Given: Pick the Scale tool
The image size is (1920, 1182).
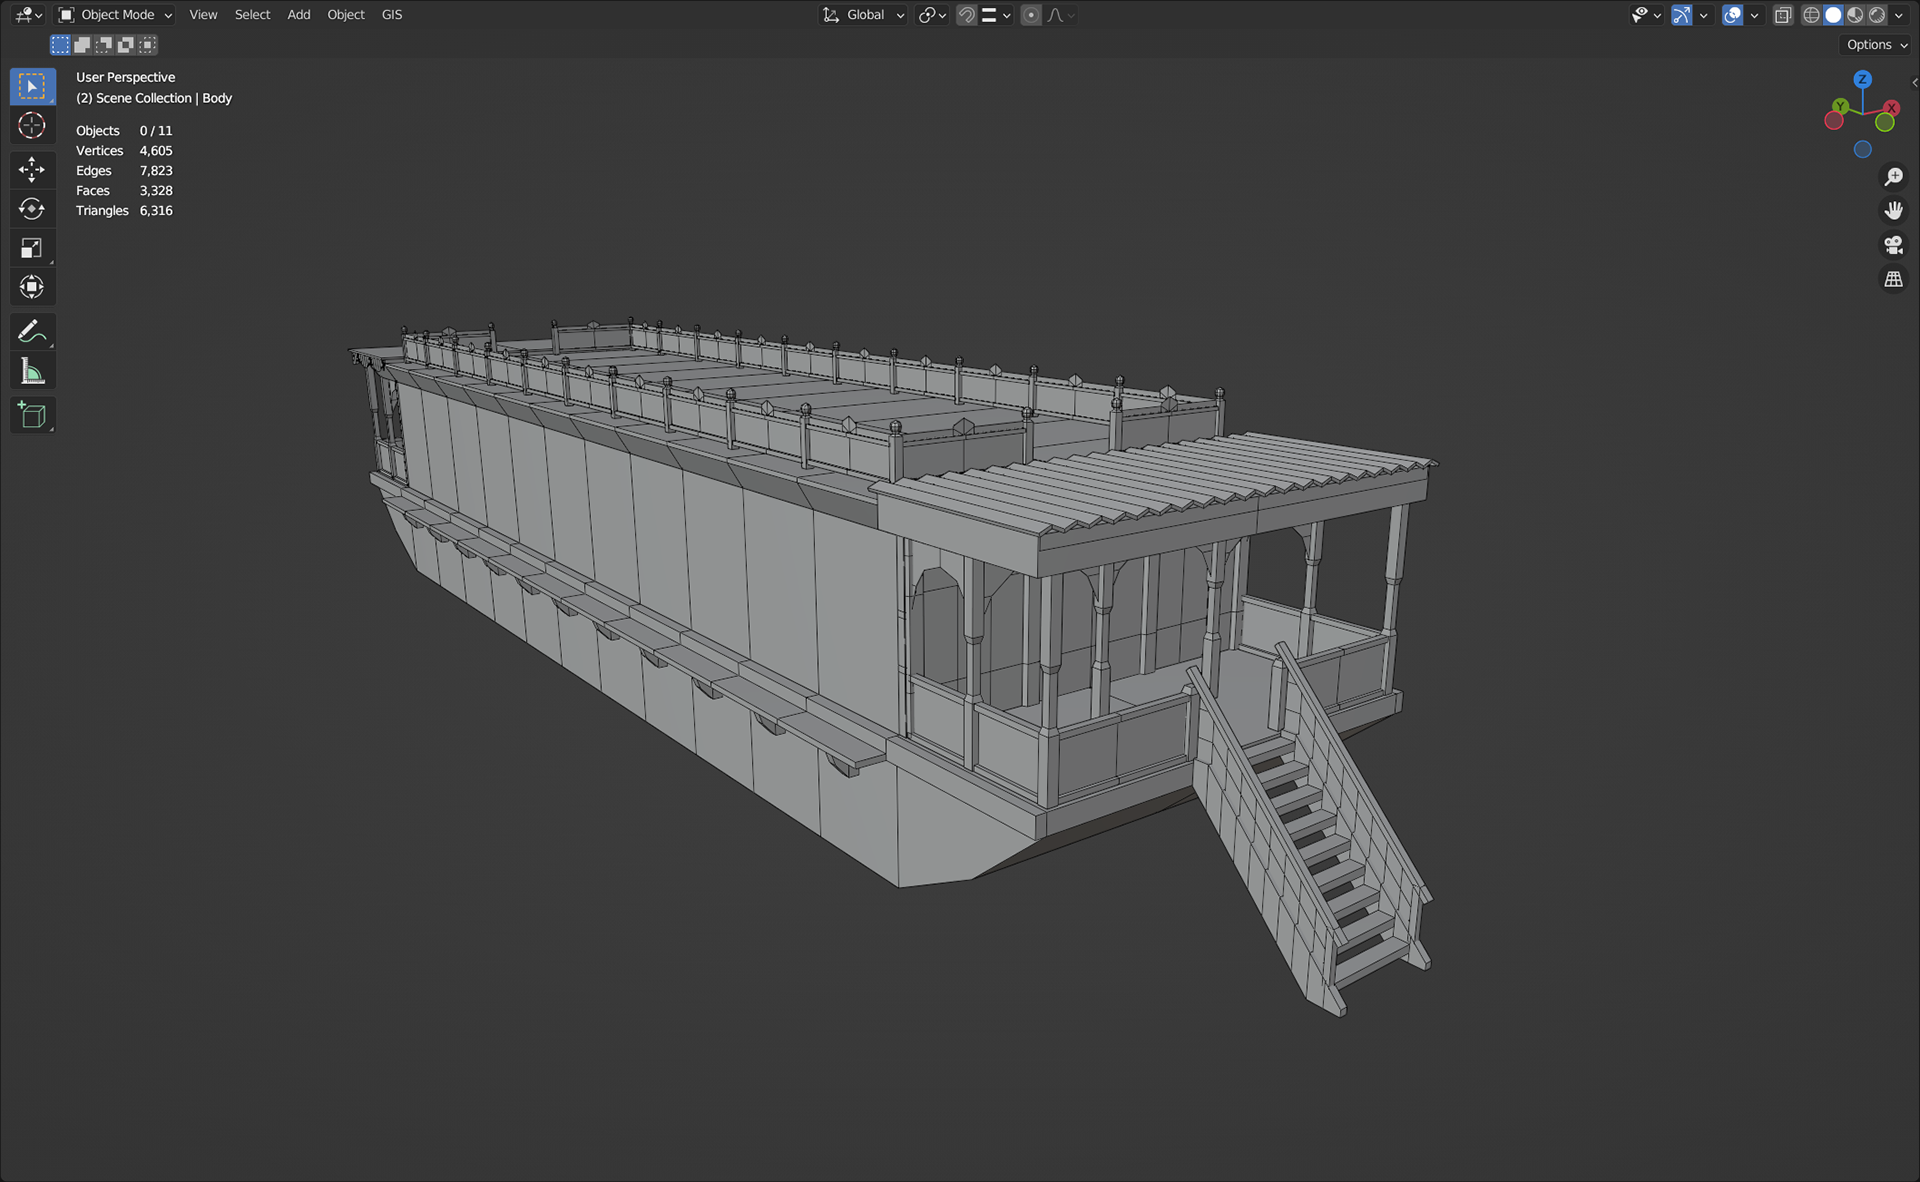Looking at the screenshot, I should point(32,248).
